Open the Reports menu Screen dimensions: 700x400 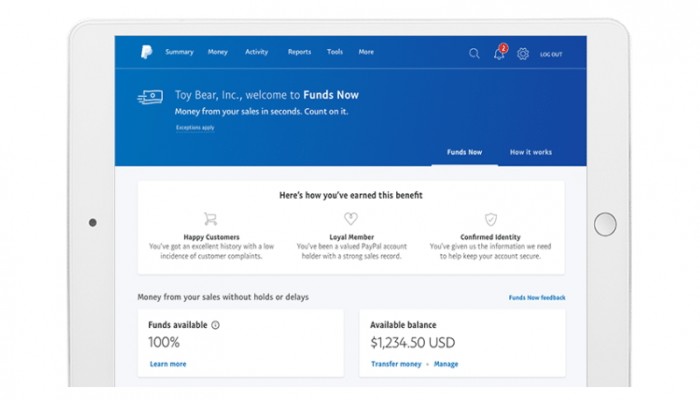point(299,52)
